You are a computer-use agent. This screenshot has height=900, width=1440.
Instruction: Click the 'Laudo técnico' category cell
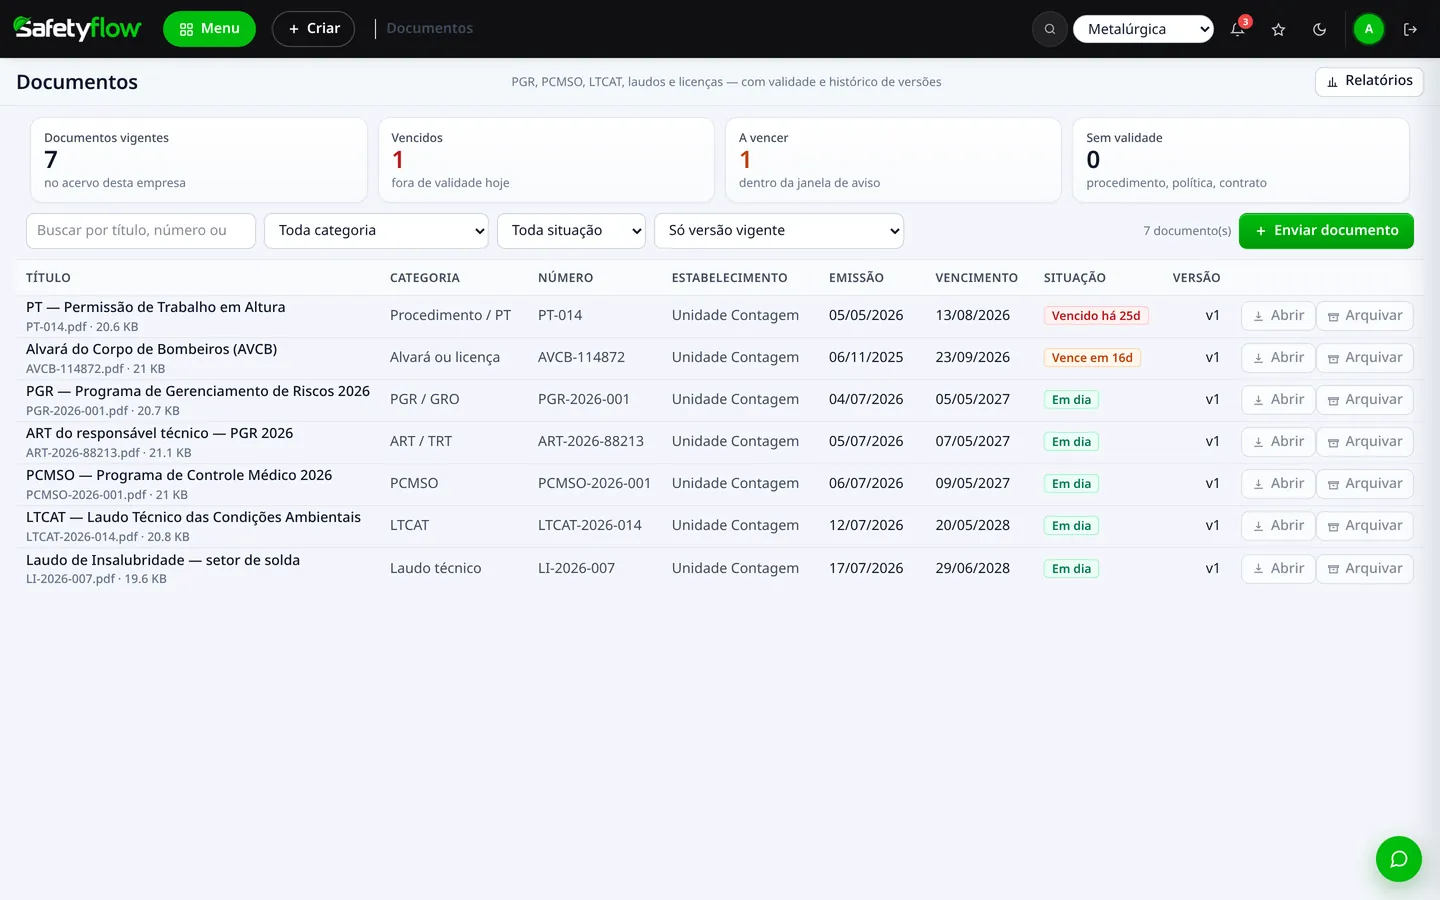(436, 568)
